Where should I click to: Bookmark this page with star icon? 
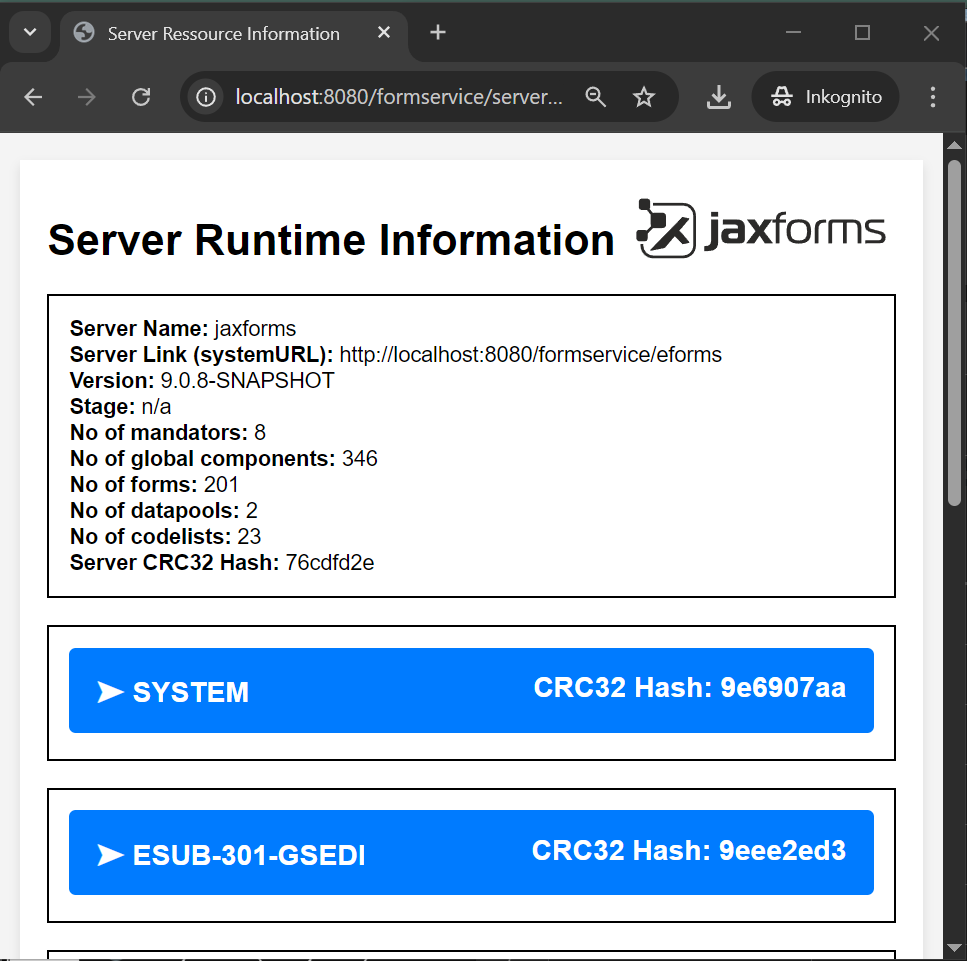click(x=644, y=97)
